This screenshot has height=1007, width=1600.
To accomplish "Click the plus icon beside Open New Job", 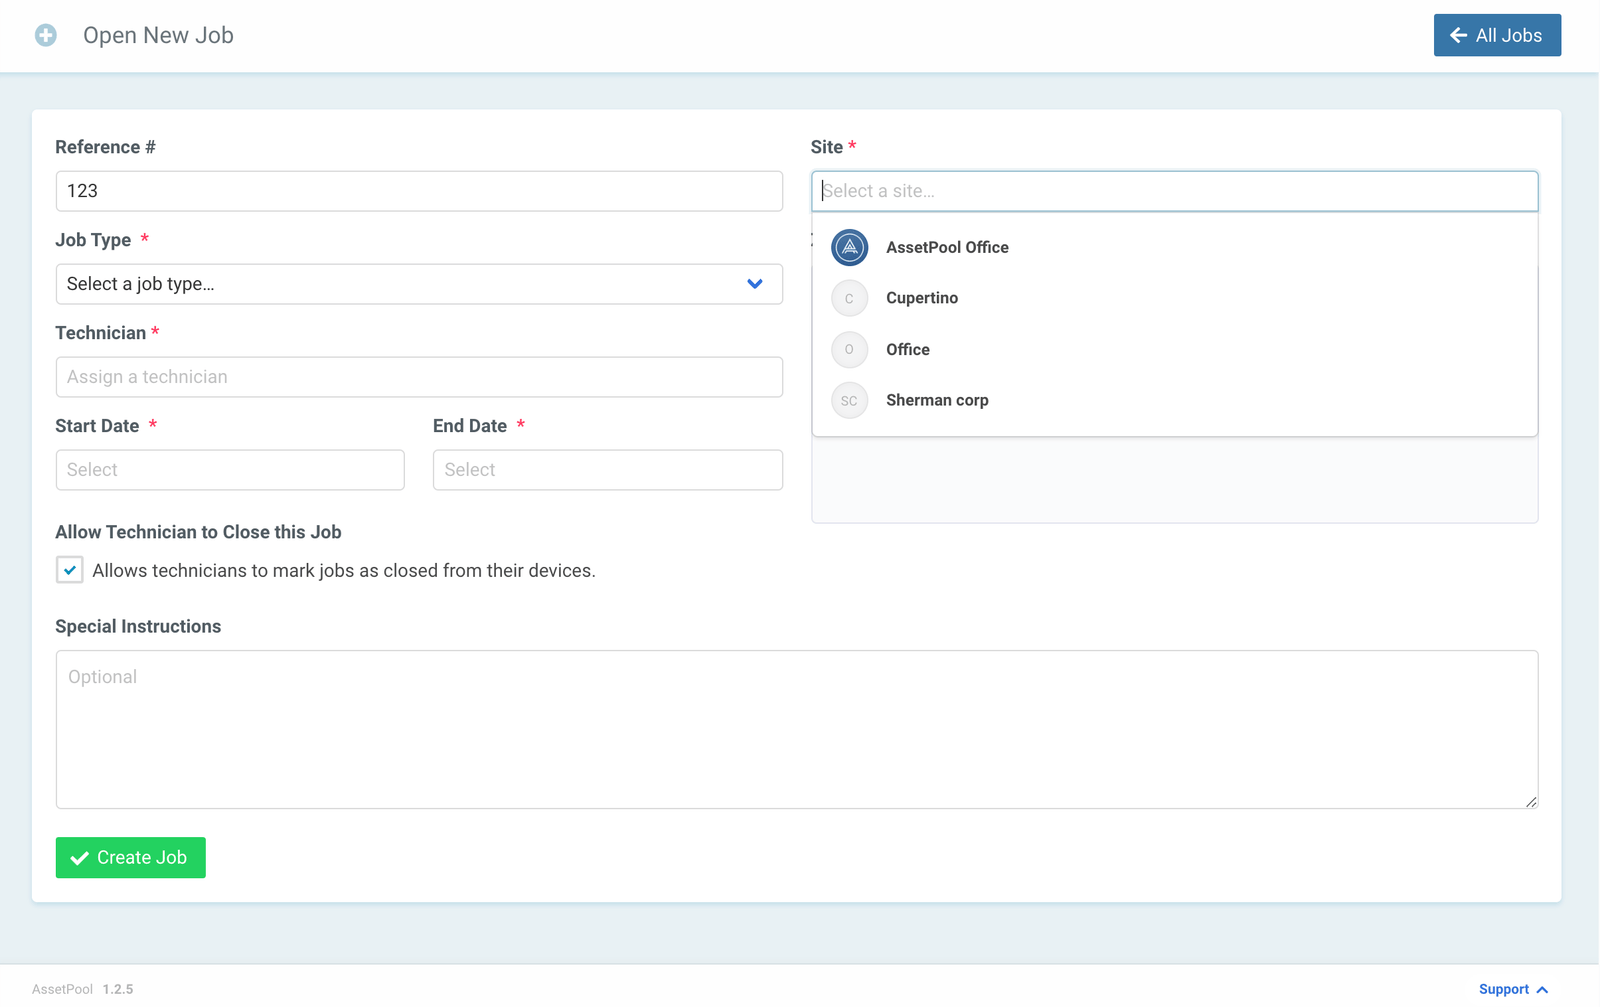I will pyautogui.click(x=46, y=35).
